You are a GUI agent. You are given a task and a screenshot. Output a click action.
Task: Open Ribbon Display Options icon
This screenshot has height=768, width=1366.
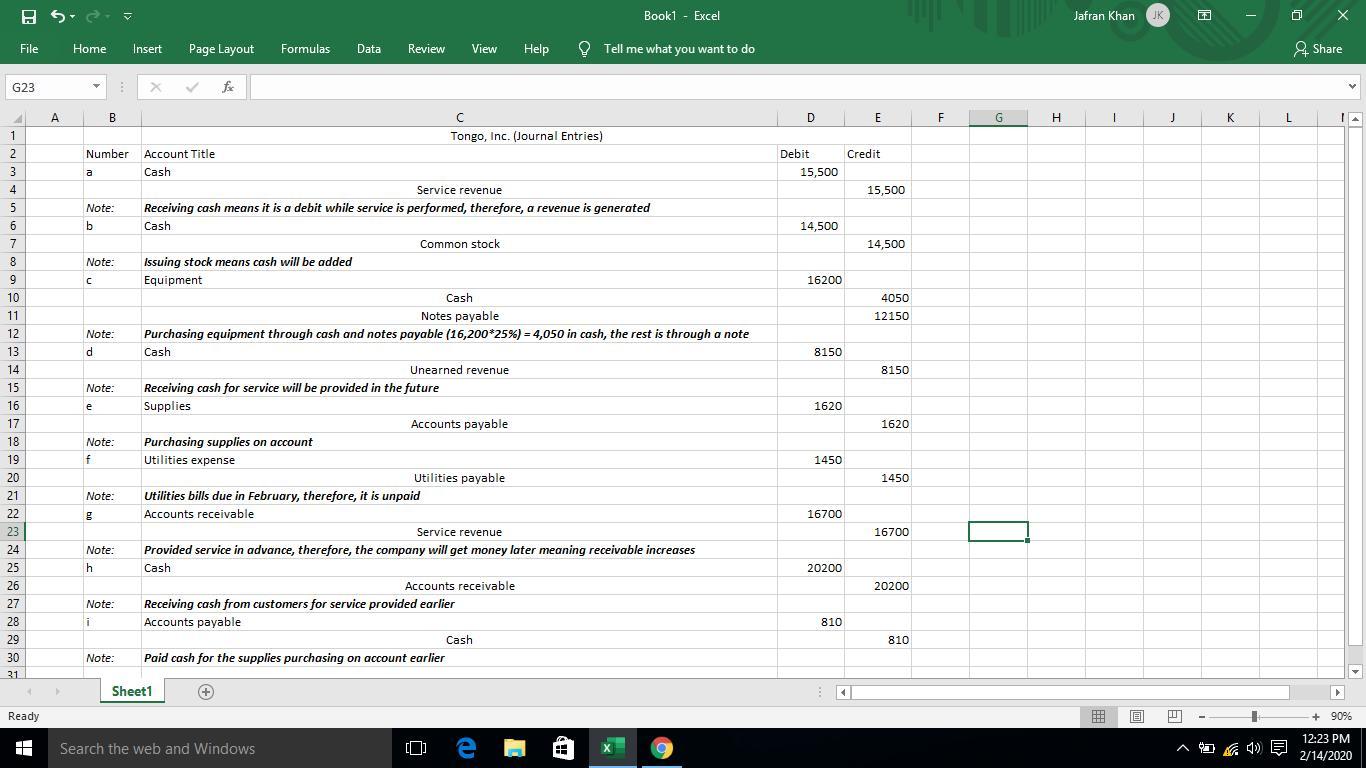point(1205,16)
